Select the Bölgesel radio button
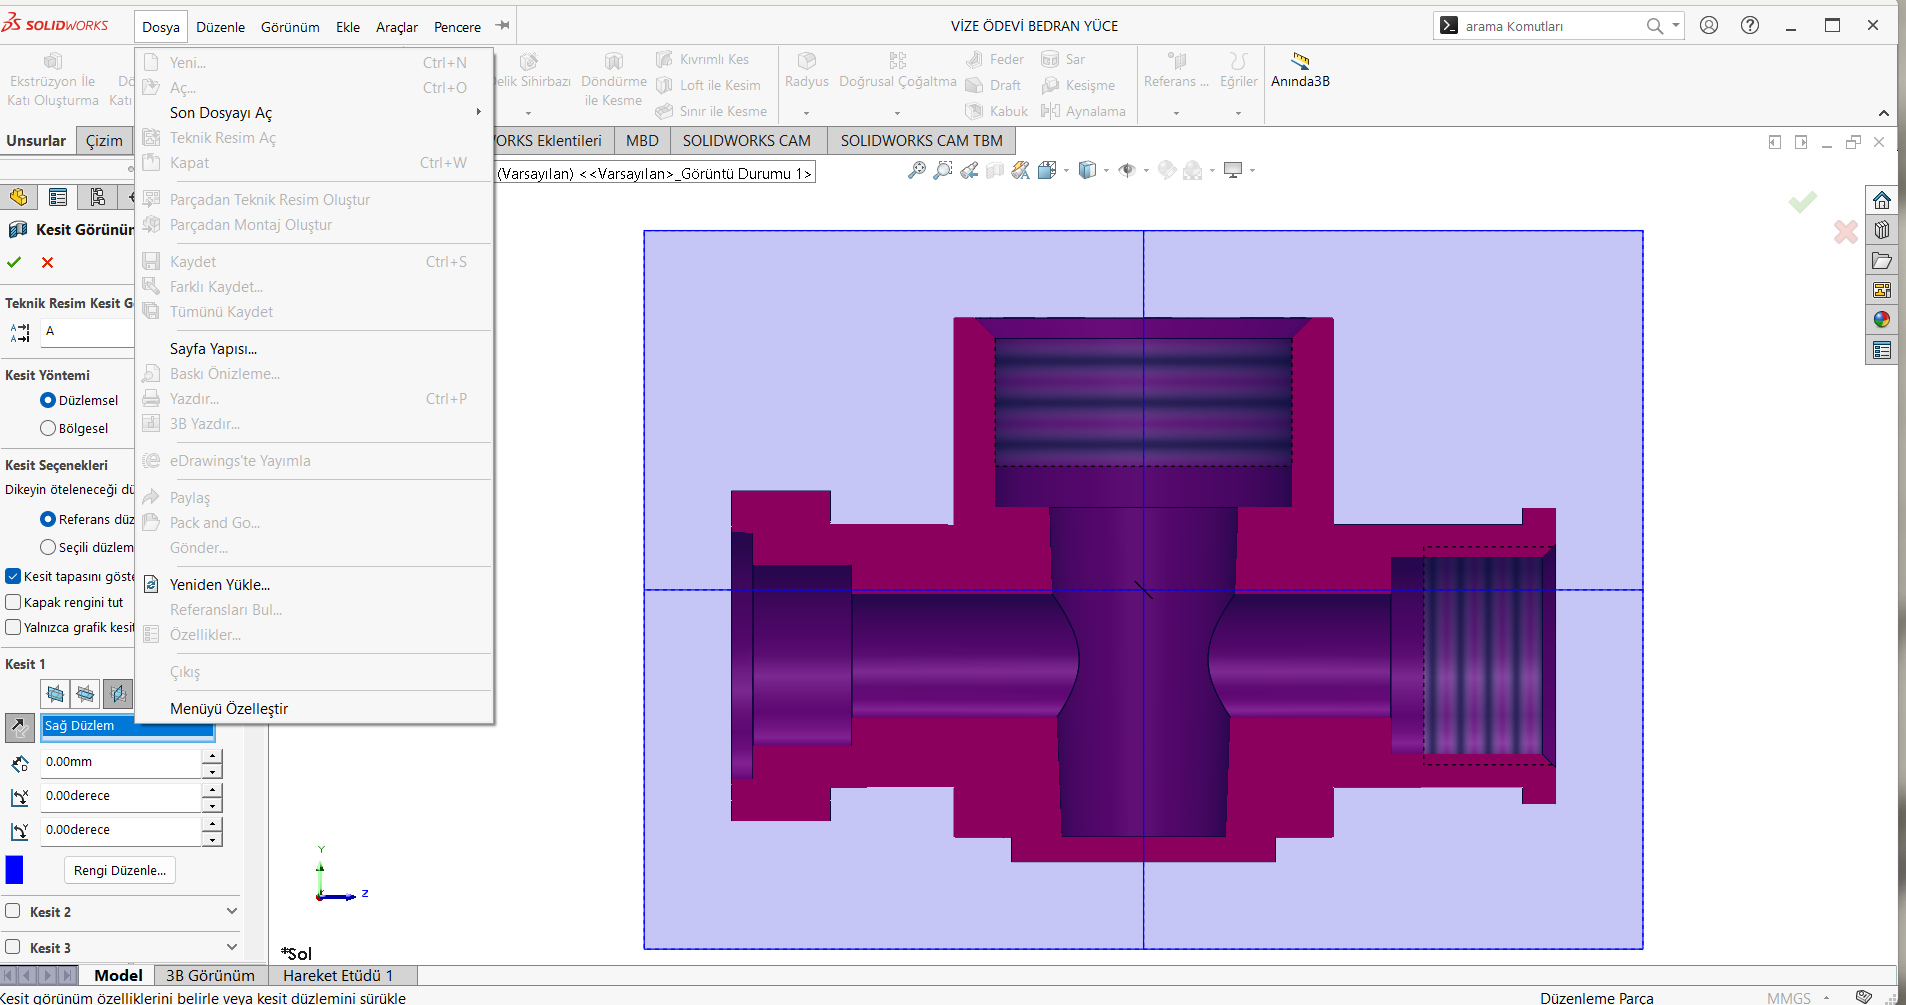1906x1005 pixels. [x=48, y=428]
